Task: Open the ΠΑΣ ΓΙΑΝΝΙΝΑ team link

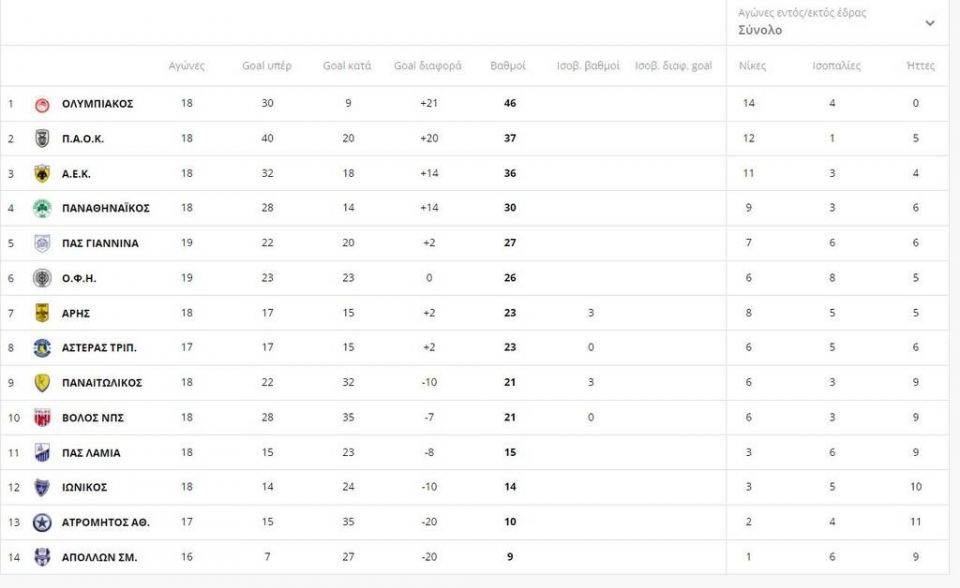Action: click(100, 243)
